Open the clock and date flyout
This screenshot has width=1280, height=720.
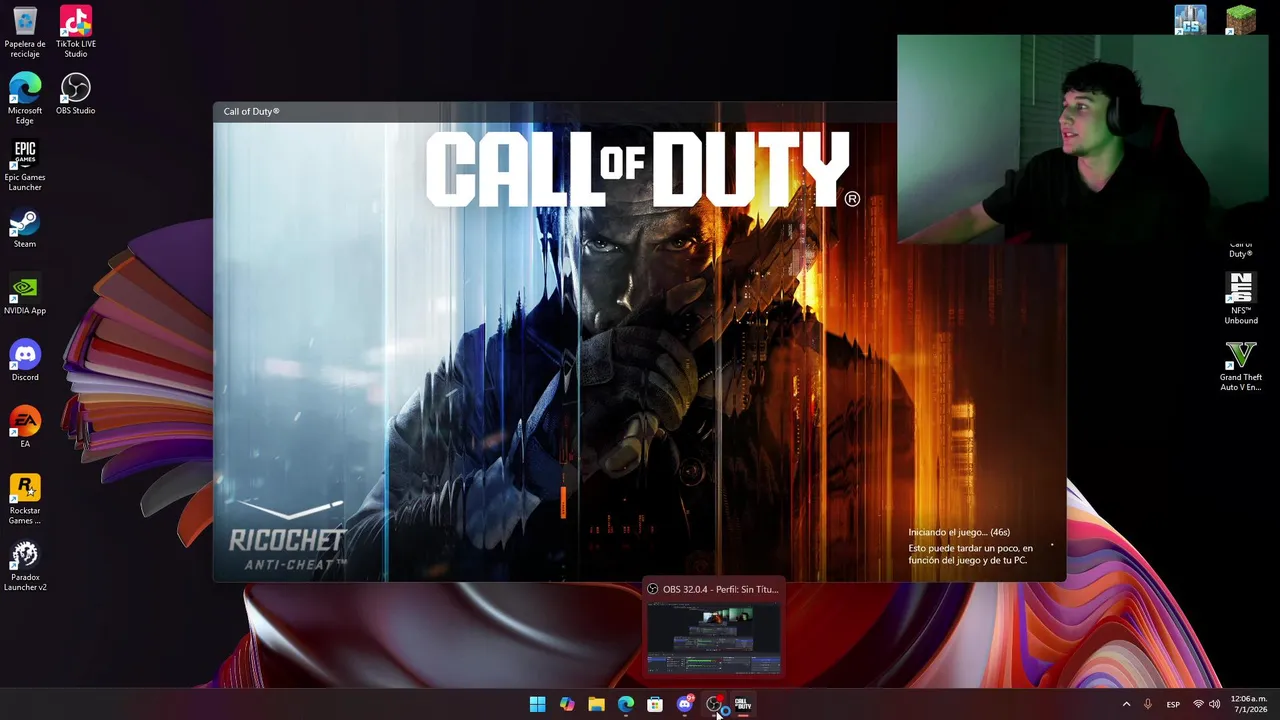[x=1249, y=704]
